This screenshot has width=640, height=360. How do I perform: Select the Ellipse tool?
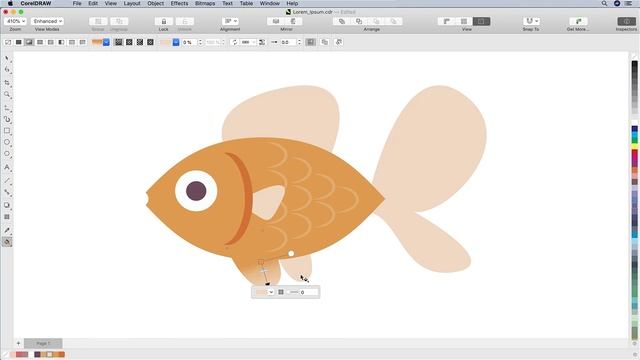7,142
